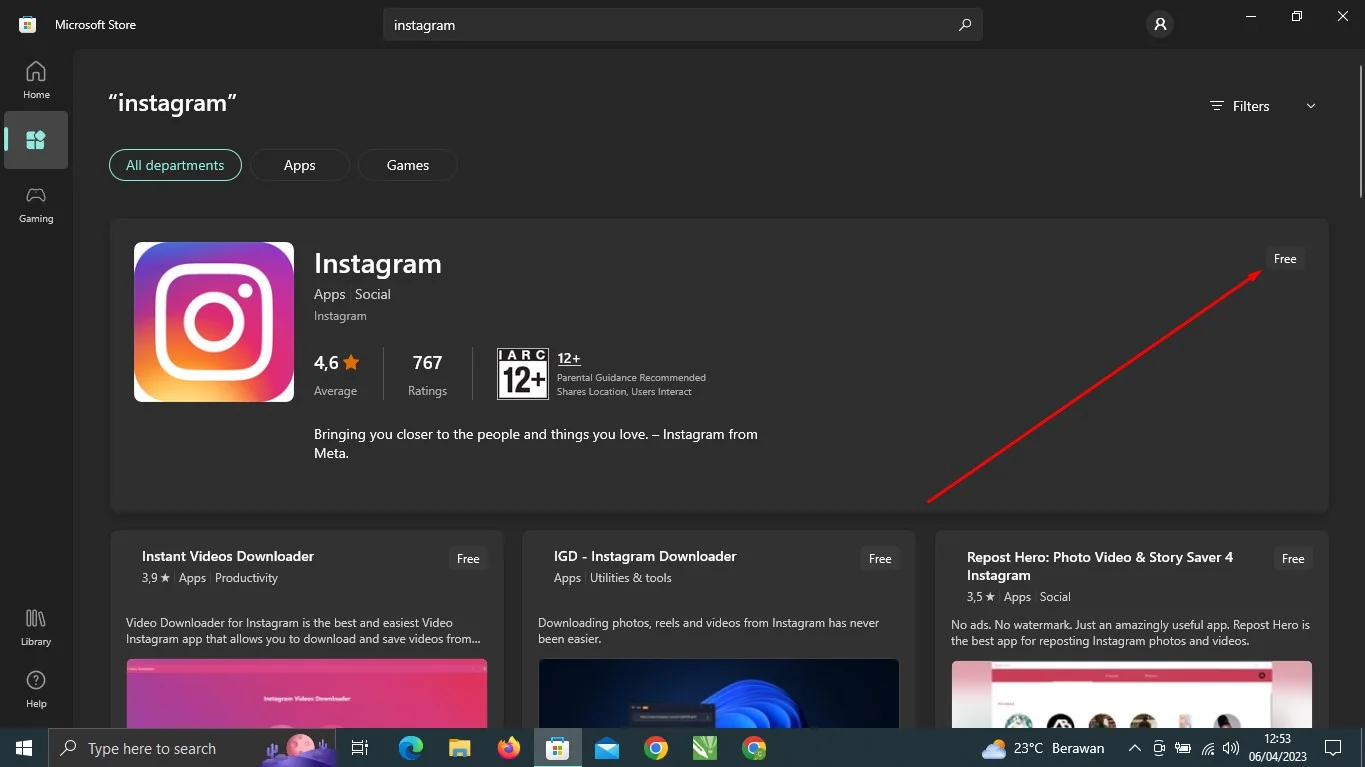Open the weather widget showing 23°C Berawan
Image resolution: width=1365 pixels, height=767 pixels.
[1043, 748]
